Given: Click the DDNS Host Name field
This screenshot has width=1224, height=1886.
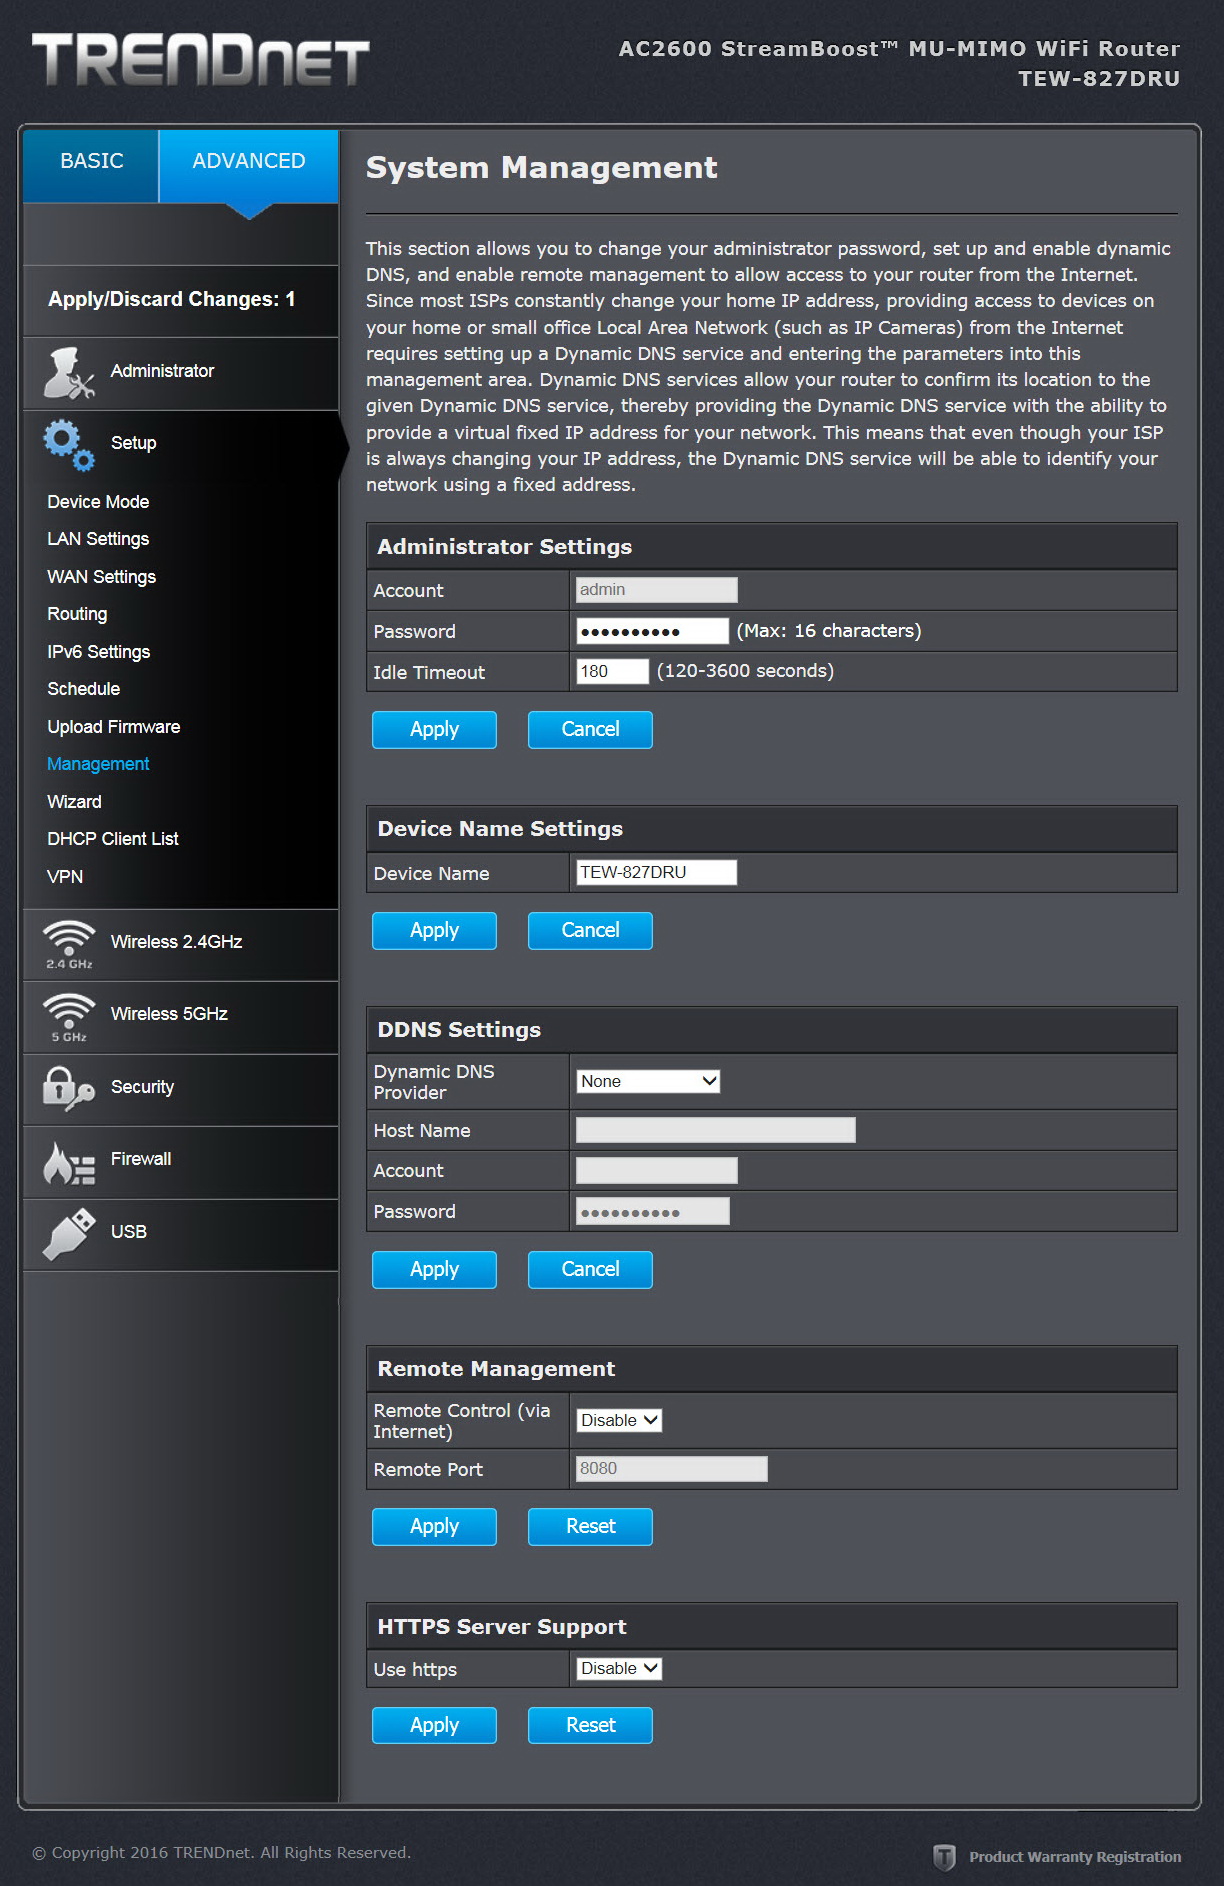Looking at the screenshot, I should point(715,1130).
